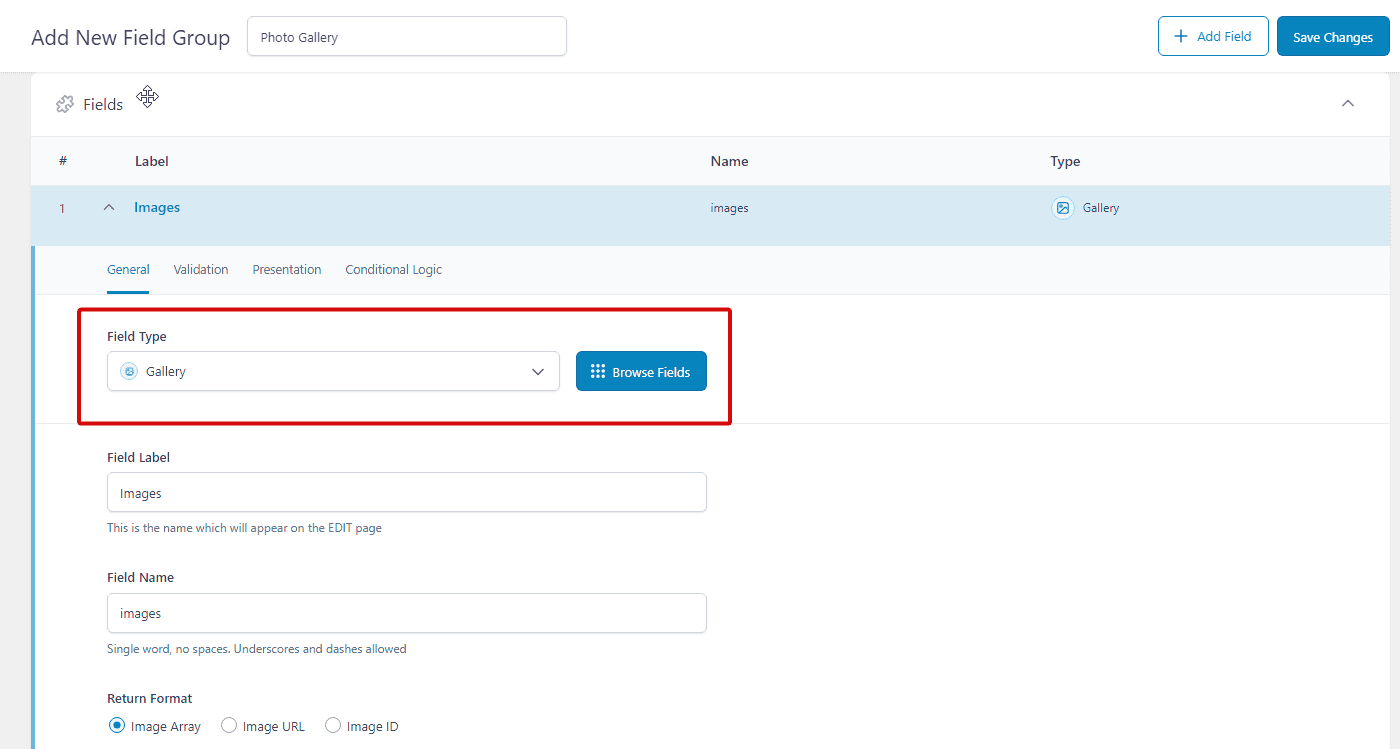The image size is (1400, 749).
Task: Collapse the Images field row
Action: (x=109, y=208)
